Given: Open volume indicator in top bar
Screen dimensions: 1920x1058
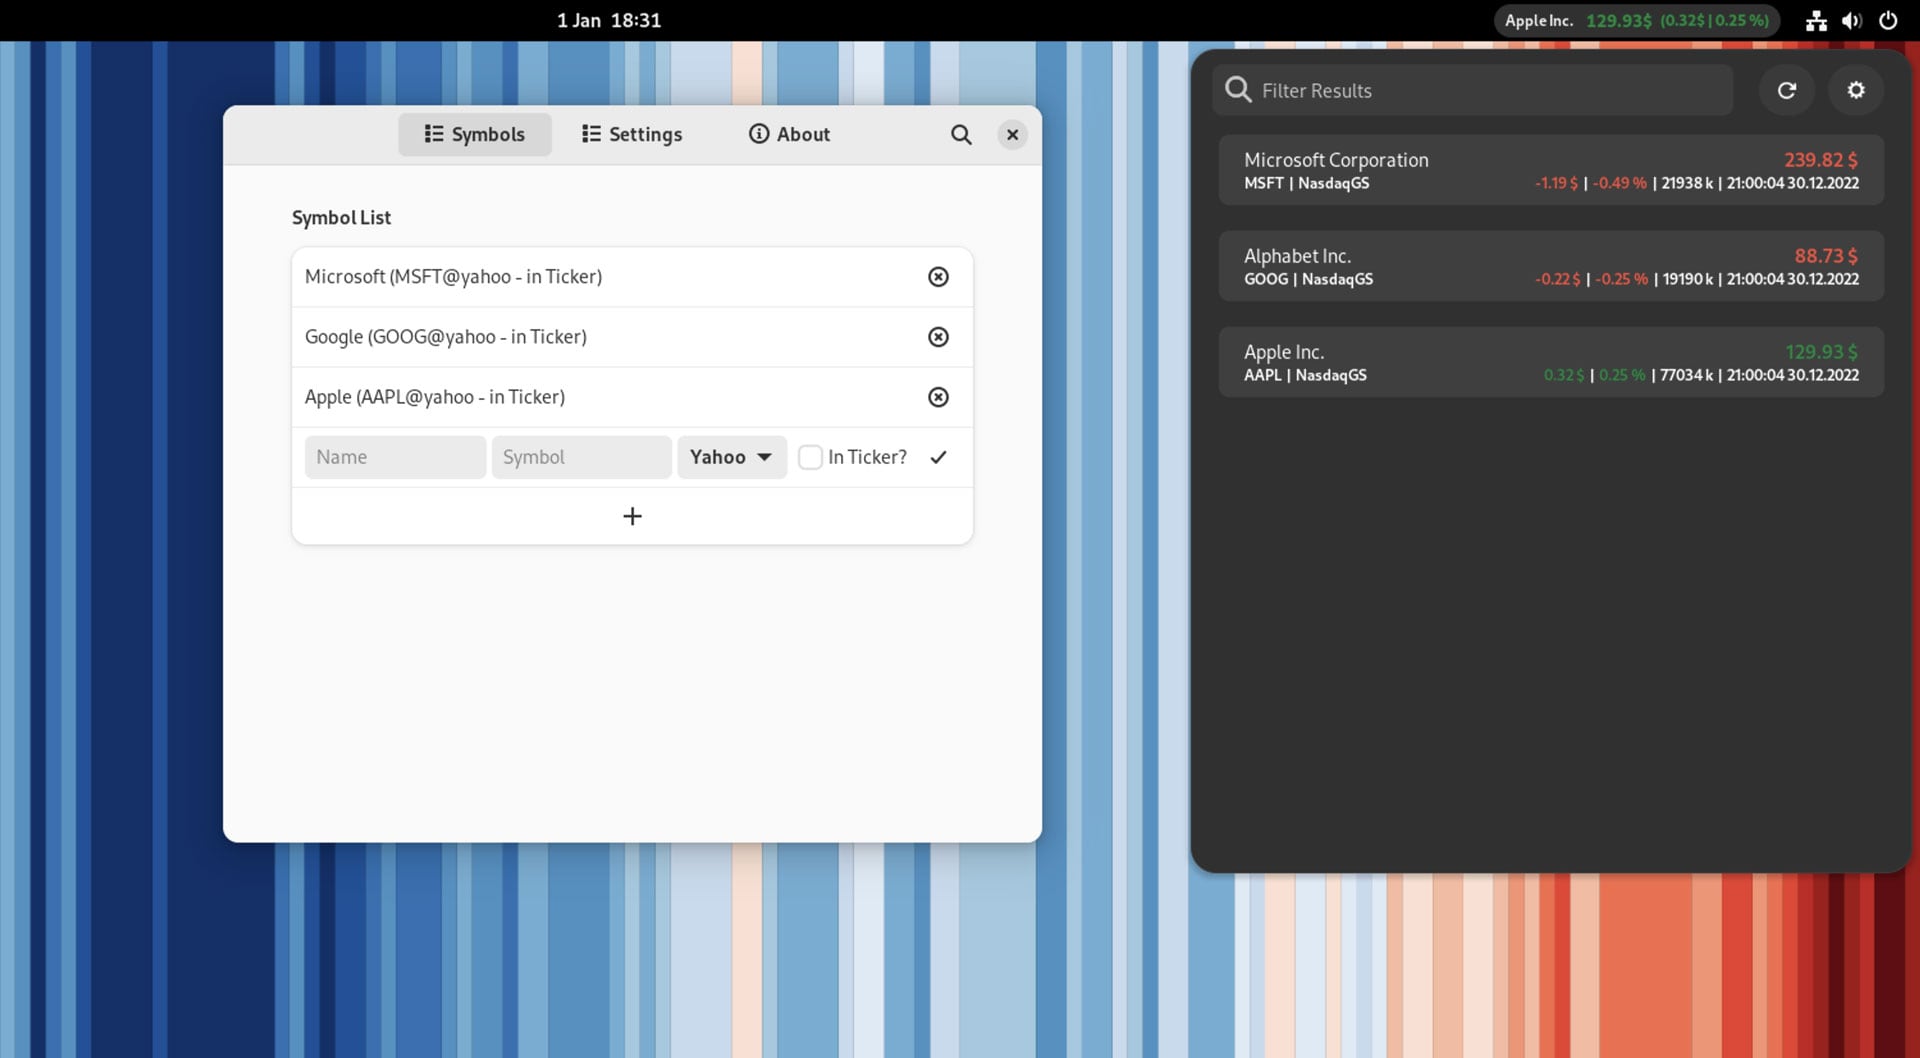Looking at the screenshot, I should (x=1851, y=20).
